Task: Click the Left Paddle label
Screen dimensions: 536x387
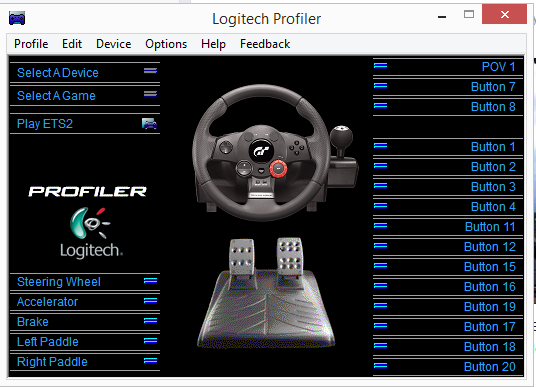Action: click(x=48, y=342)
